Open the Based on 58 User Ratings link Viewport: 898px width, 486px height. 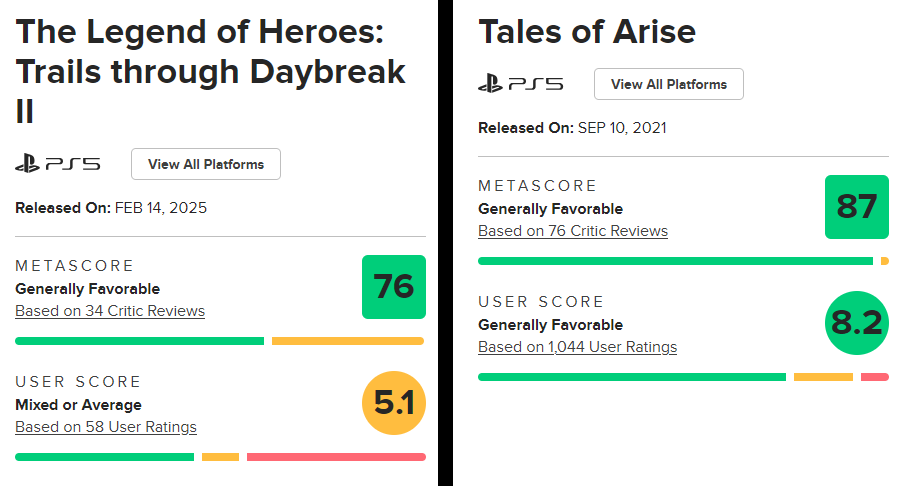pyautogui.click(x=106, y=427)
